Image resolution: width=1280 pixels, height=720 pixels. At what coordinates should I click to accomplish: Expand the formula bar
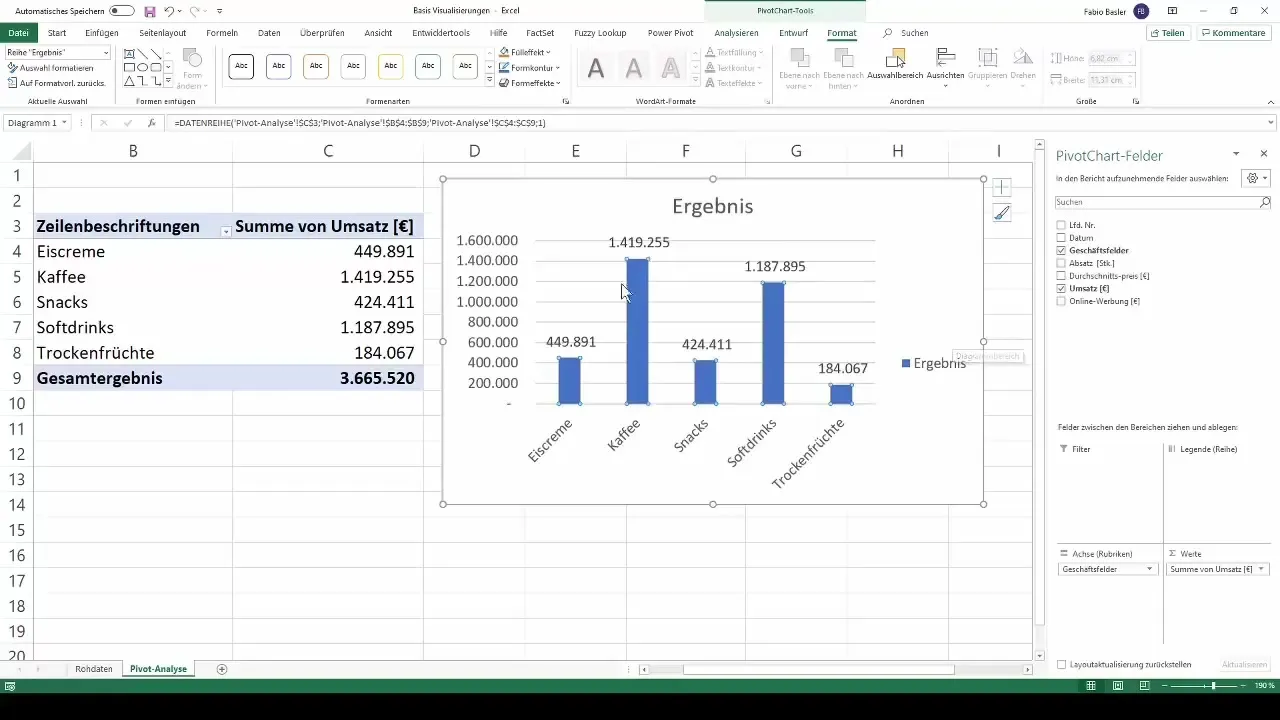pyautogui.click(x=1271, y=123)
